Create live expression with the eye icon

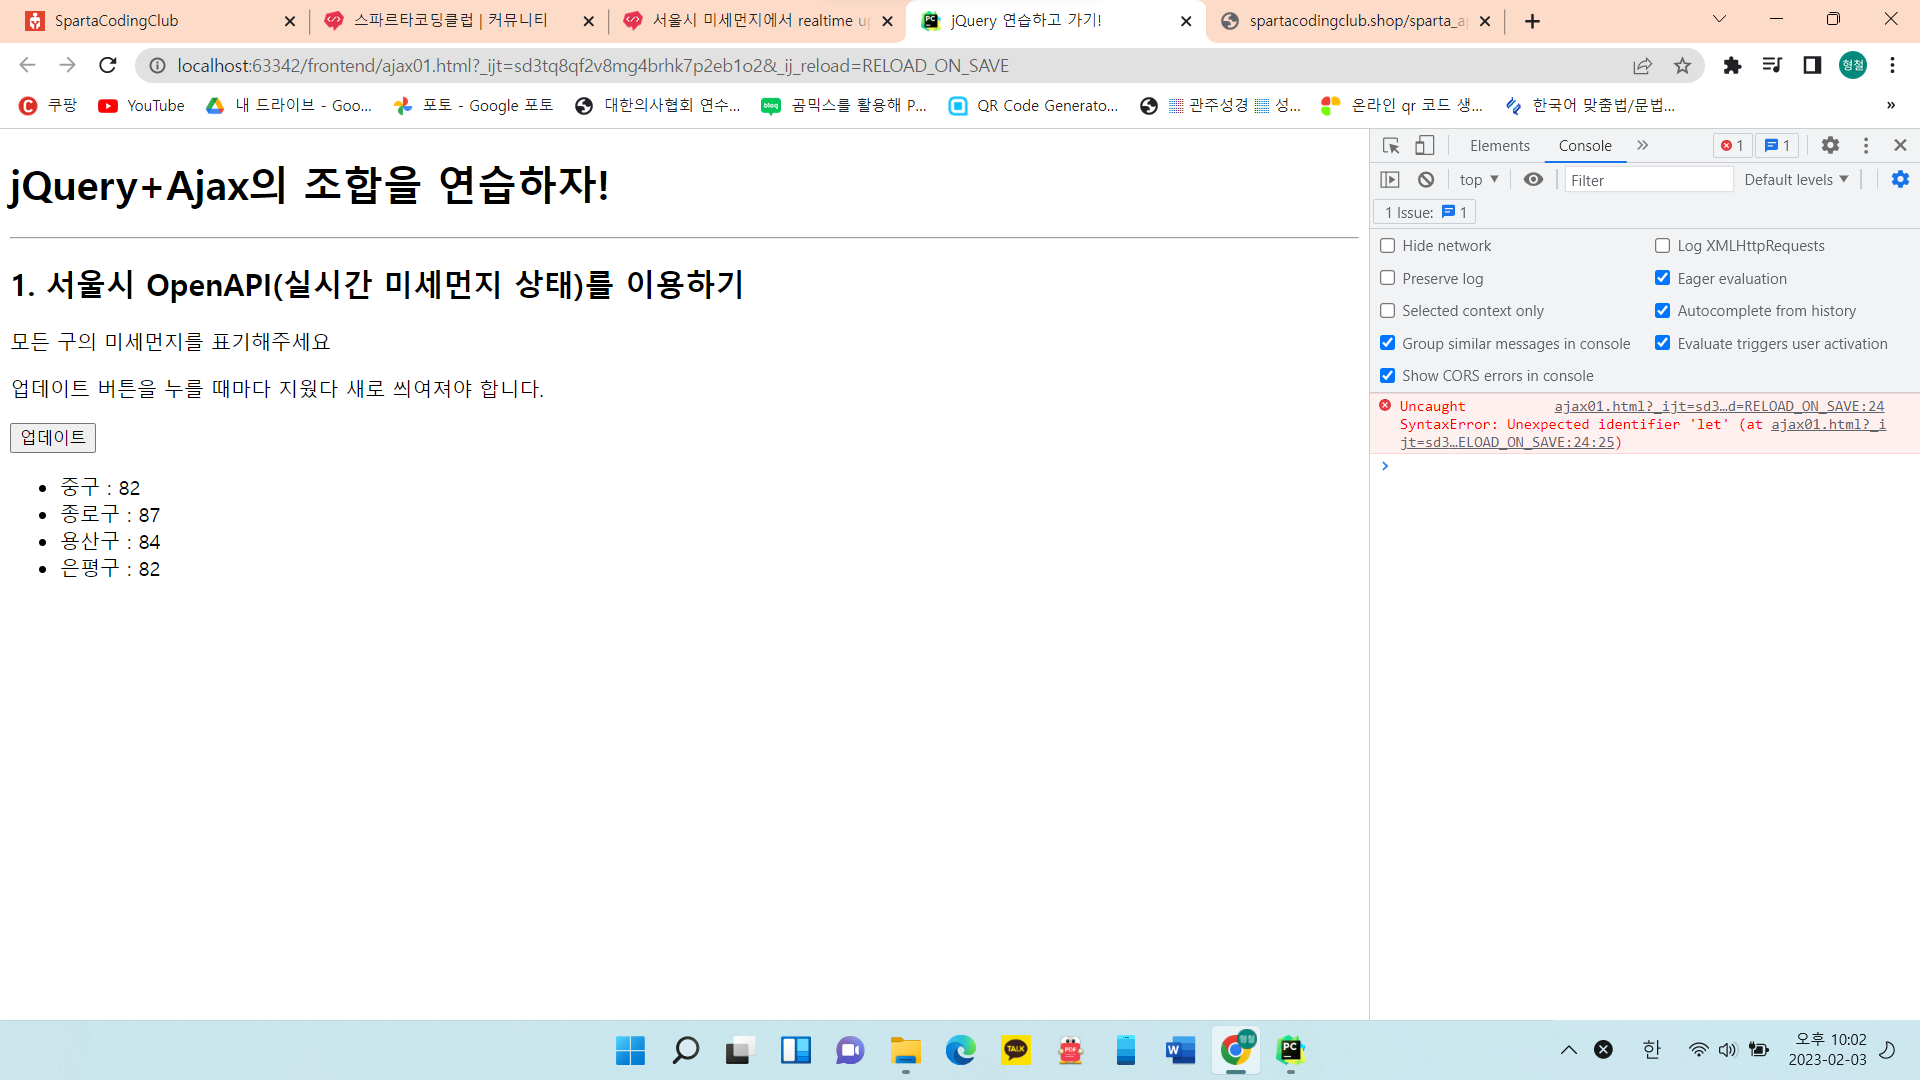(x=1533, y=180)
